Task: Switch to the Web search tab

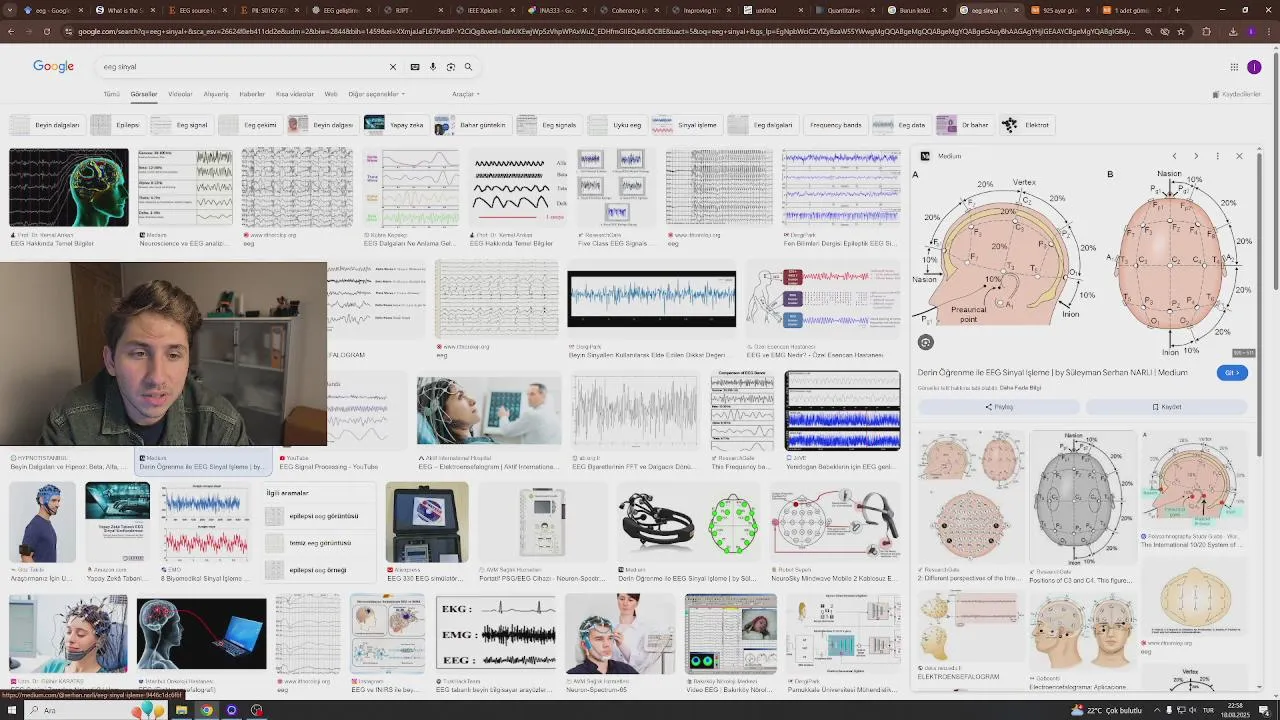Action: tap(331, 94)
